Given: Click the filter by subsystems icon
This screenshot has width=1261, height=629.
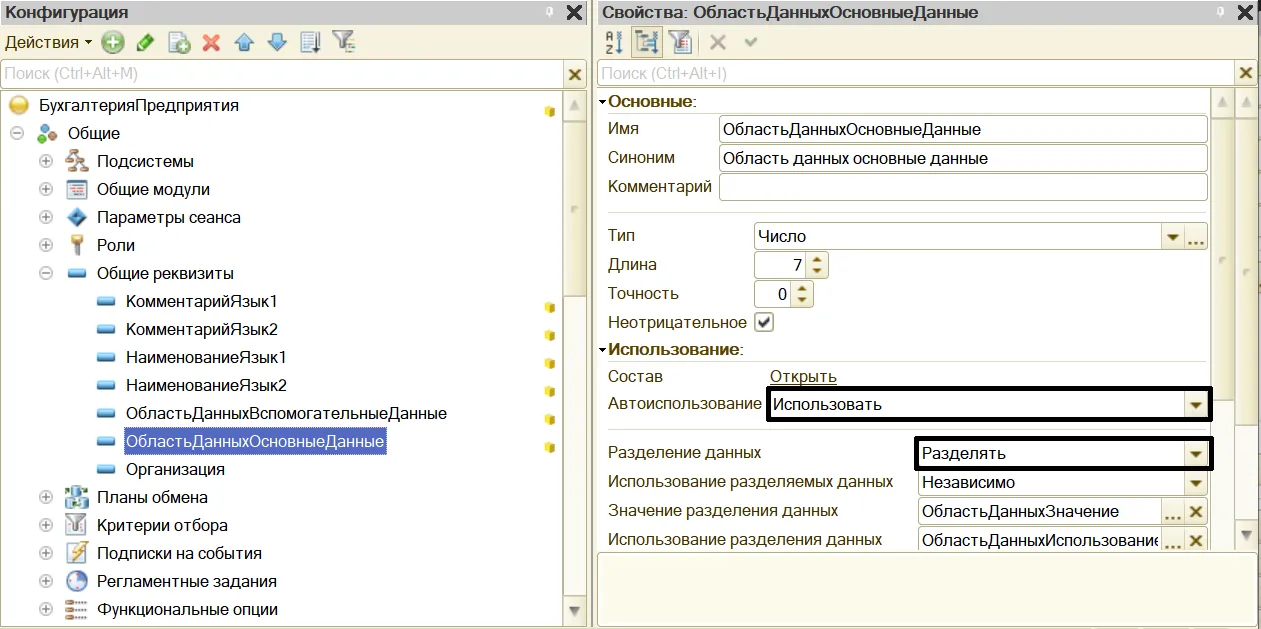Looking at the screenshot, I should [x=343, y=42].
